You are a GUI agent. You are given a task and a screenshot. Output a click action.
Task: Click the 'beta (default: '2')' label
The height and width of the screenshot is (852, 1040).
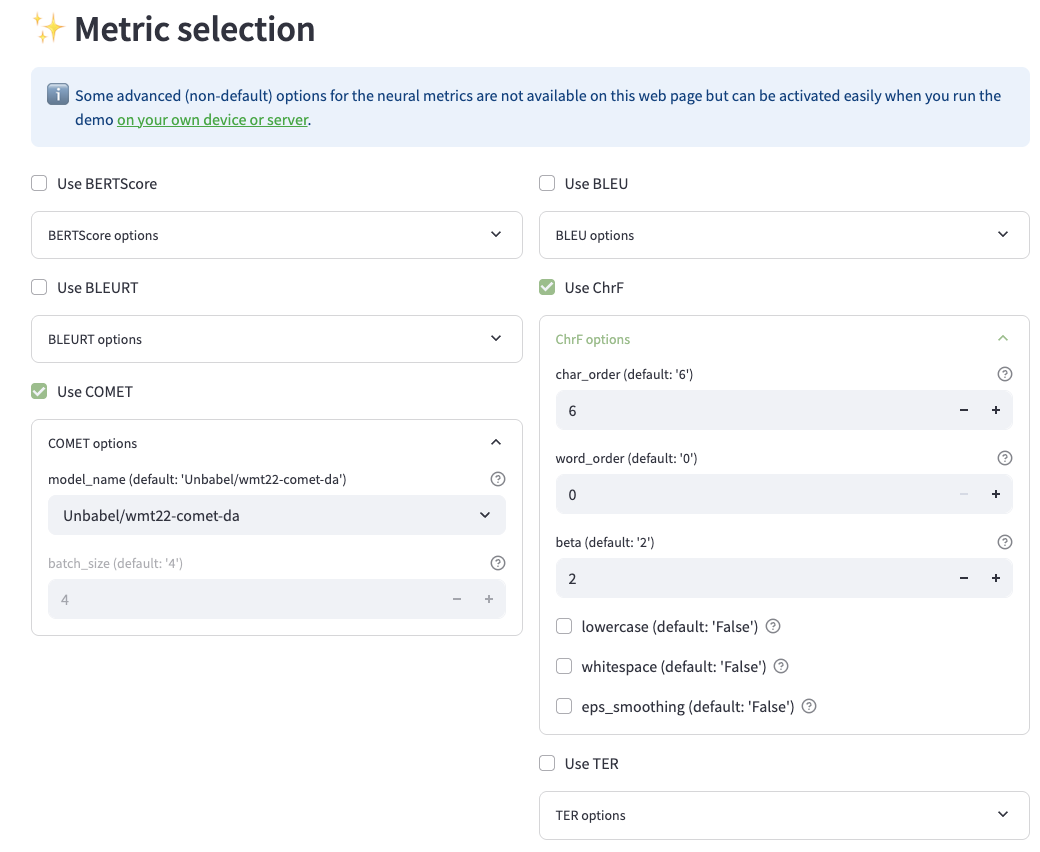tap(605, 542)
